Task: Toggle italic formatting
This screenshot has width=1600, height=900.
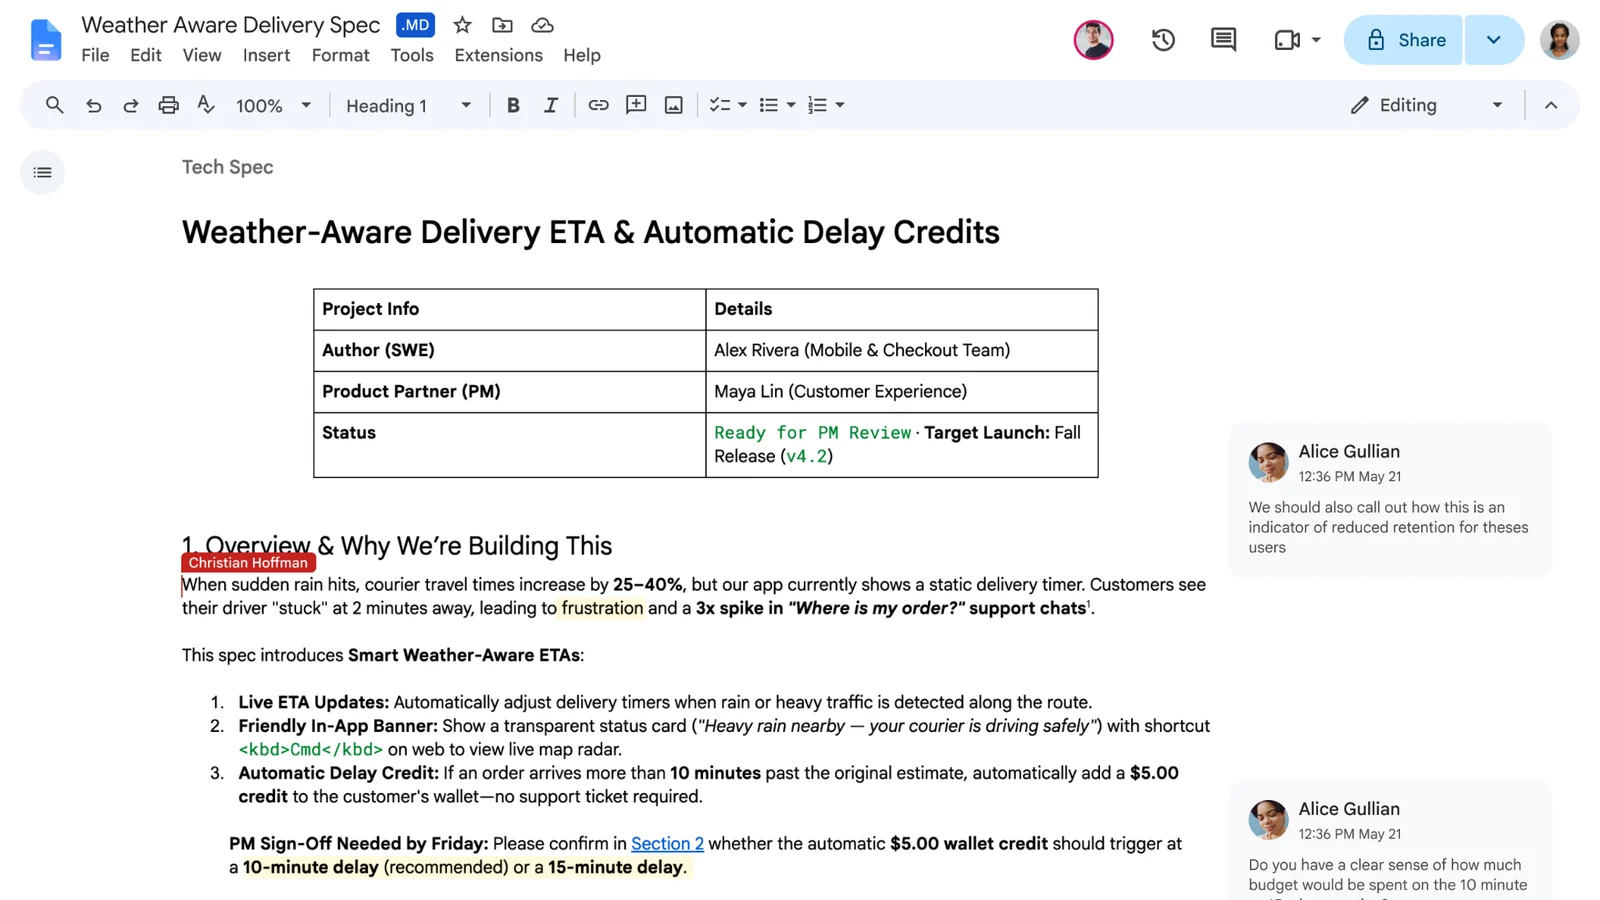Action: [550, 105]
